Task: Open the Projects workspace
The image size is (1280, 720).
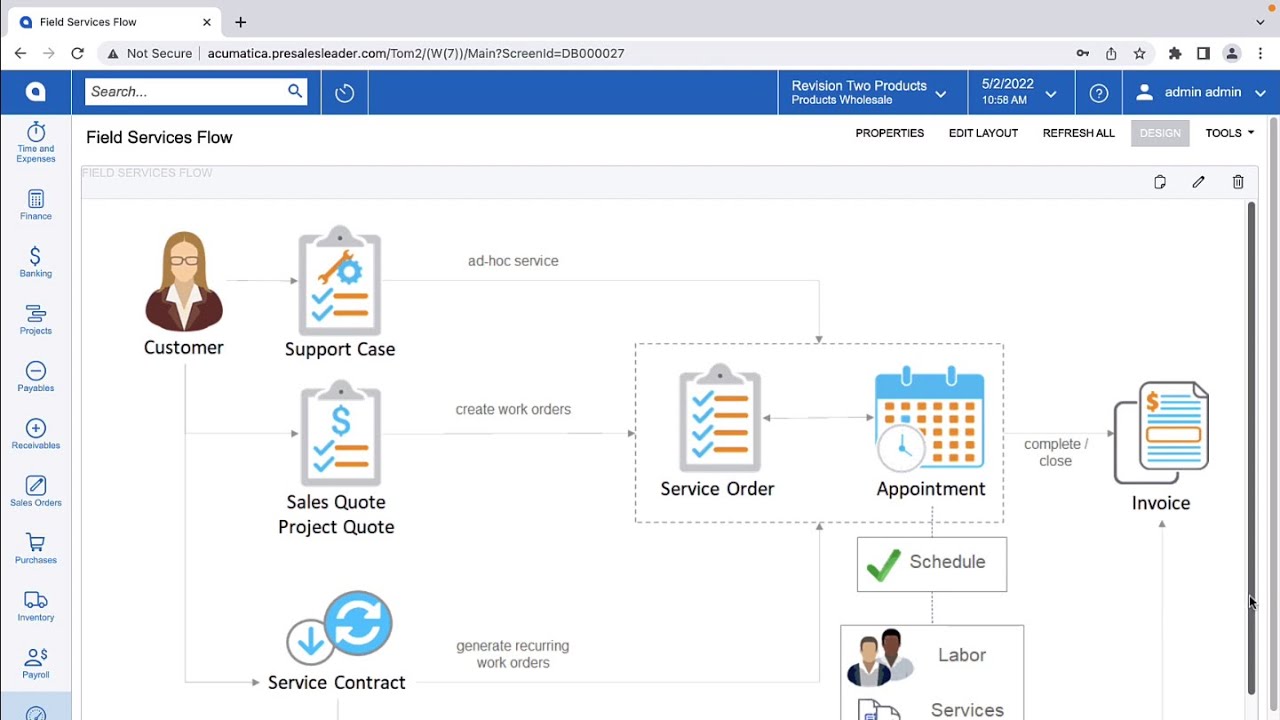Action: coord(35,319)
